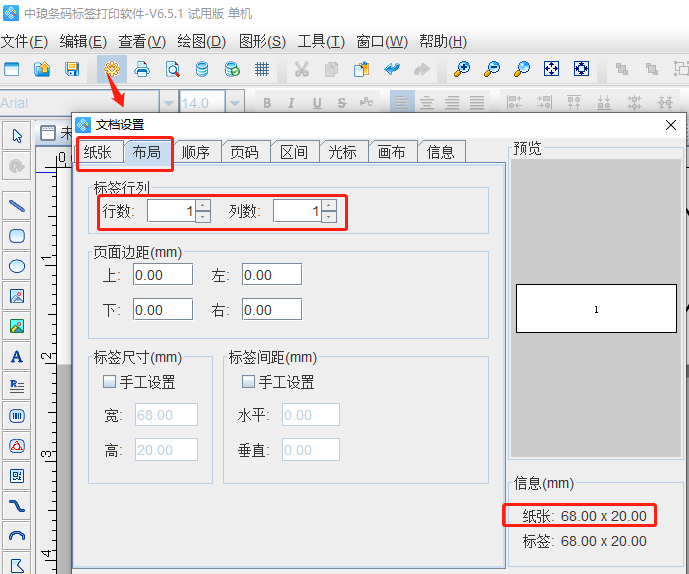The image size is (689, 574).
Task: Select the arrow pointer tool
Action: pyautogui.click(x=17, y=136)
